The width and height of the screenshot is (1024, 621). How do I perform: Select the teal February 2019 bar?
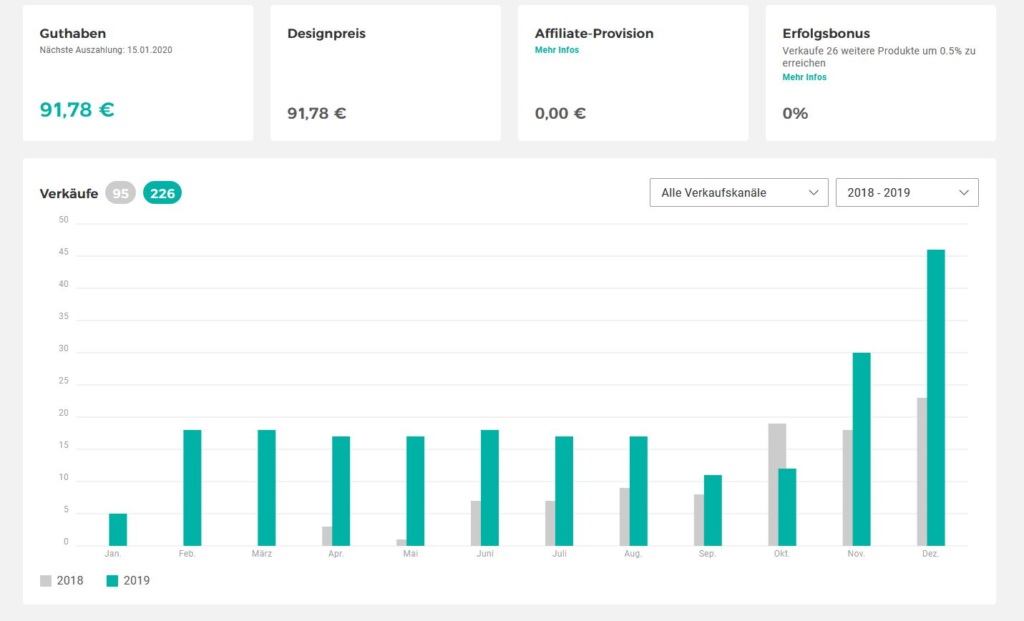coord(192,488)
